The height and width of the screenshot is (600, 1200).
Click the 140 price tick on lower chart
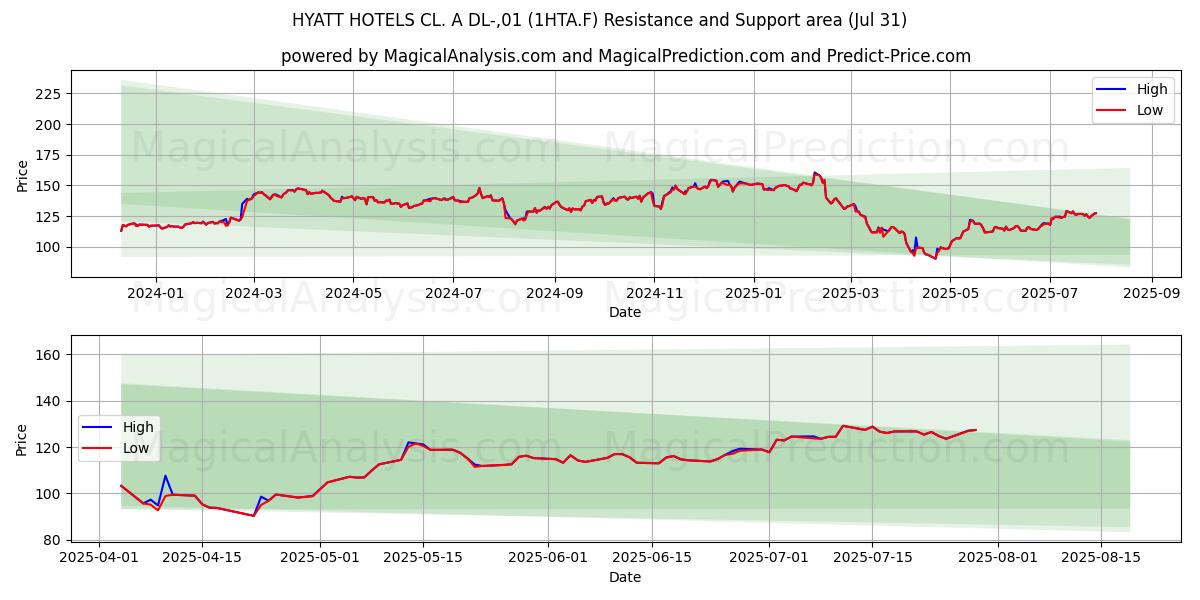[50, 401]
